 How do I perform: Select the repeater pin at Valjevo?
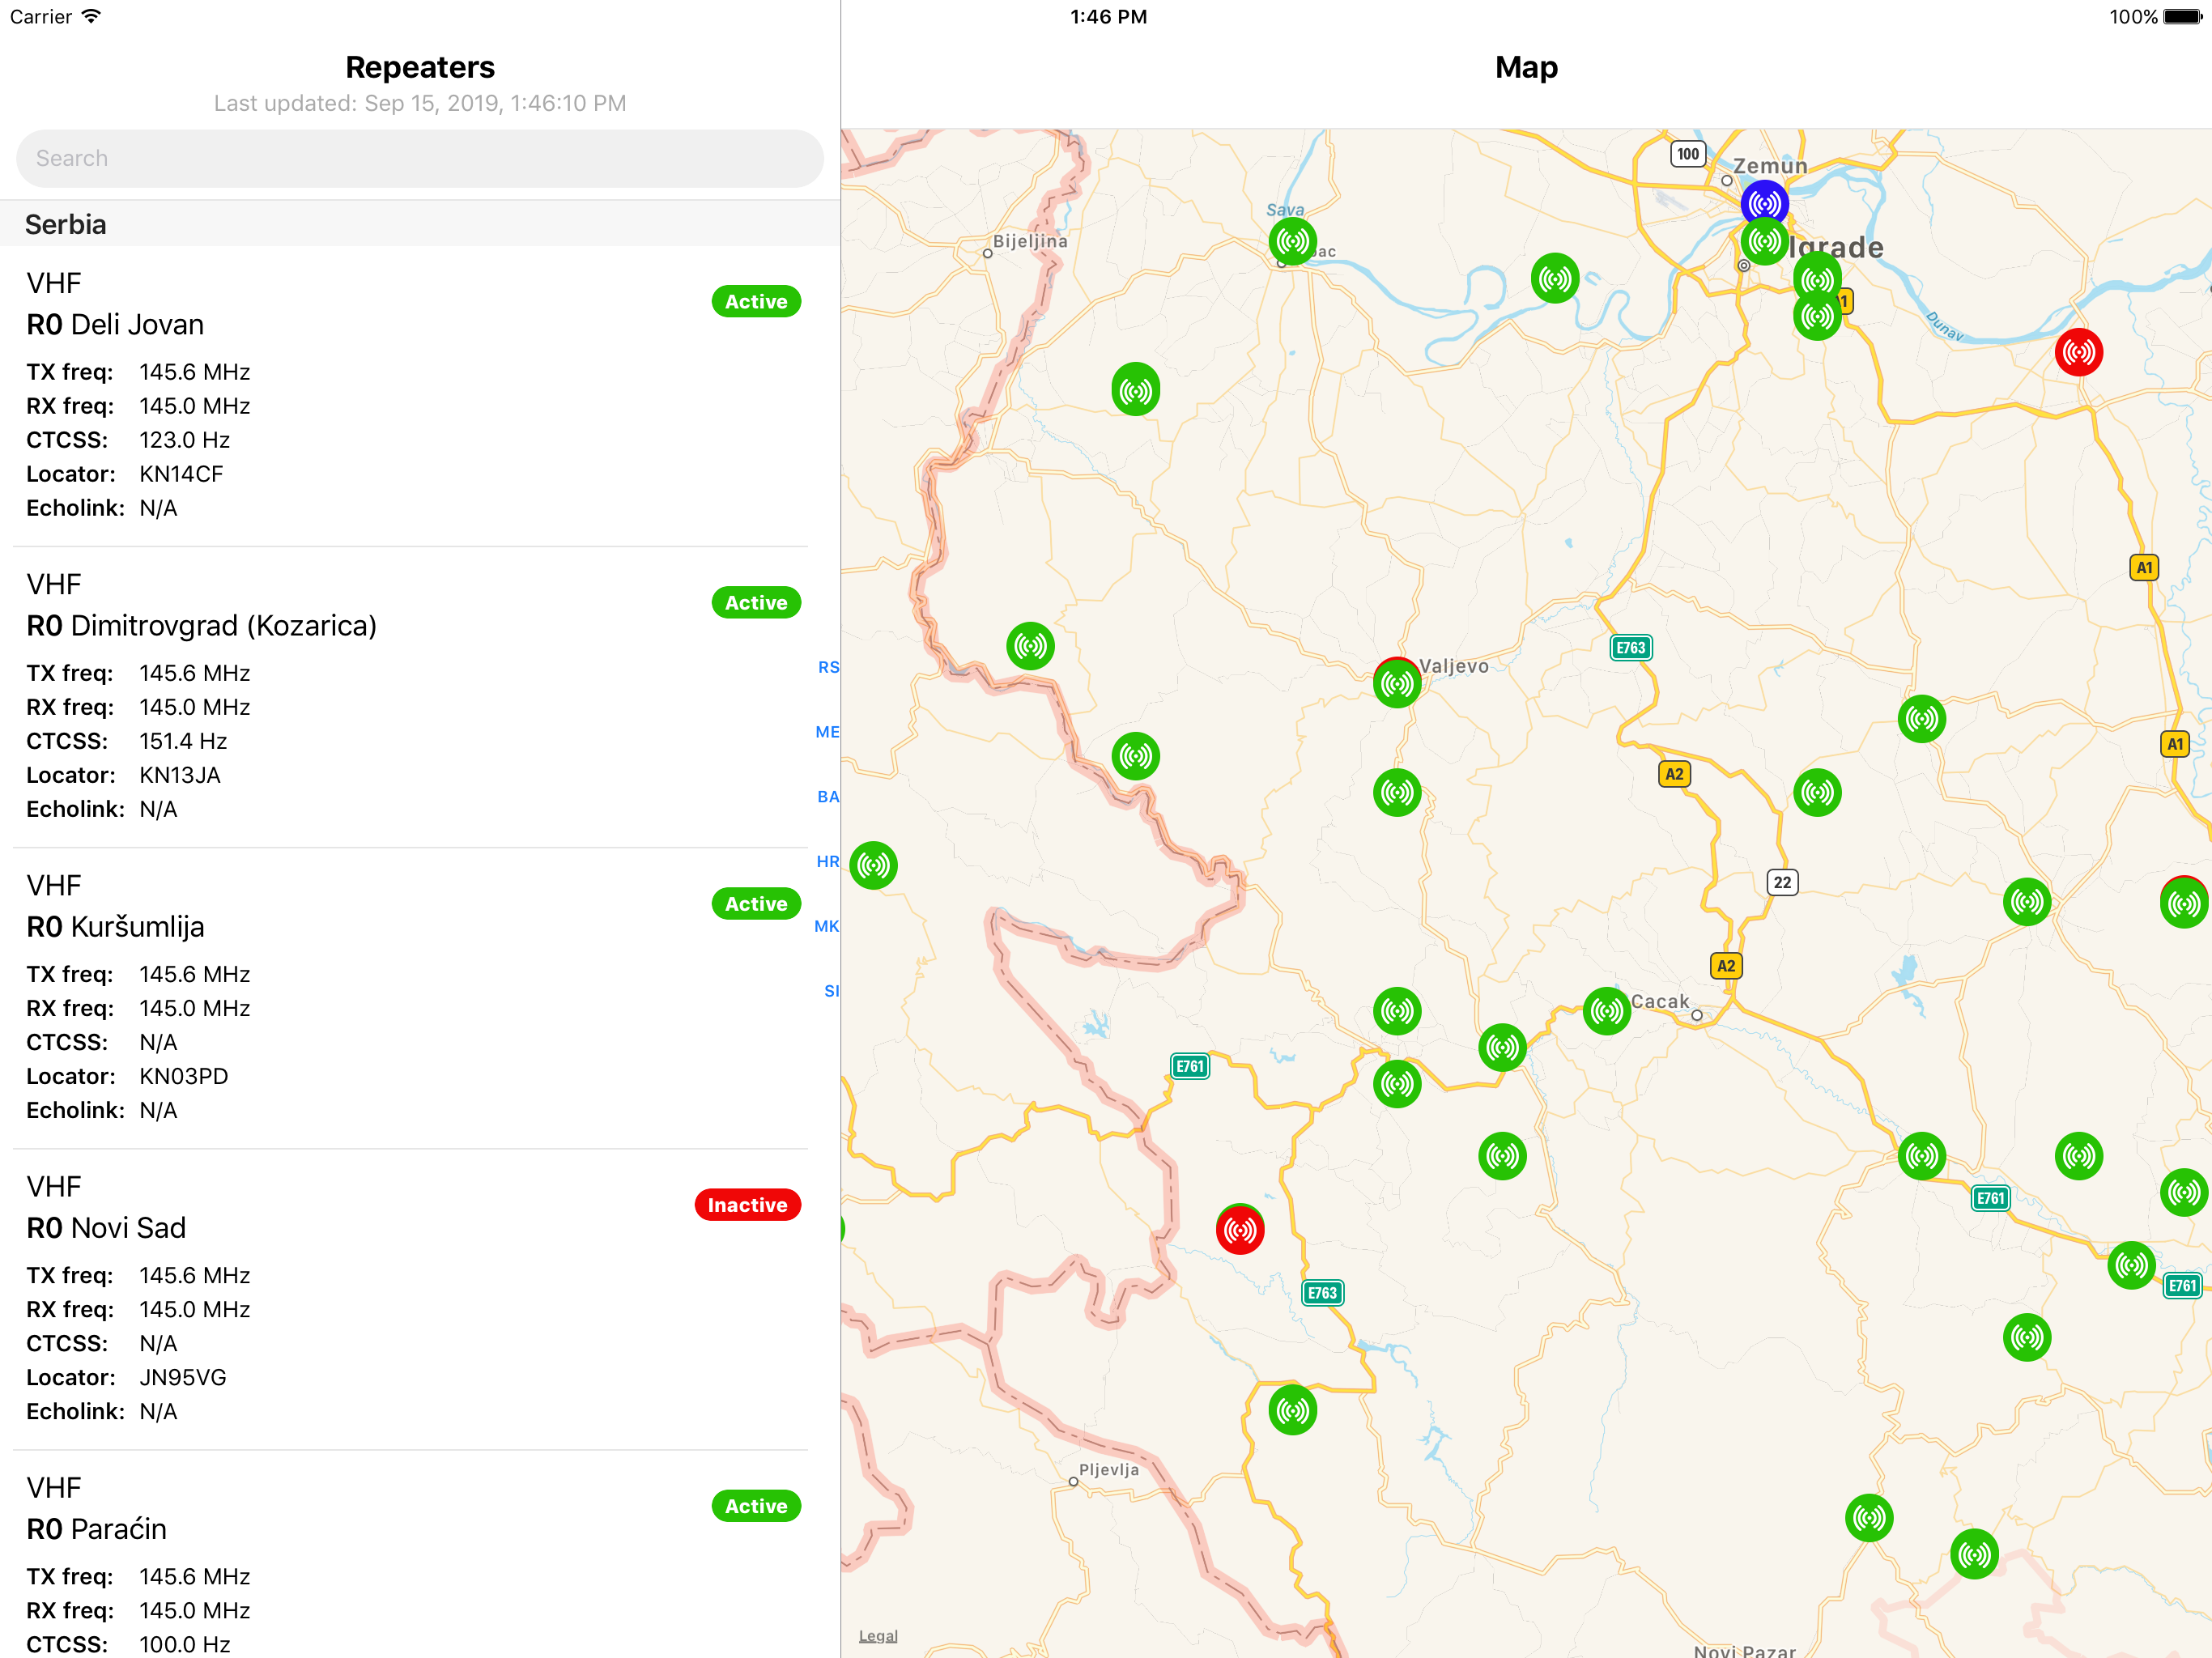click(x=1397, y=684)
